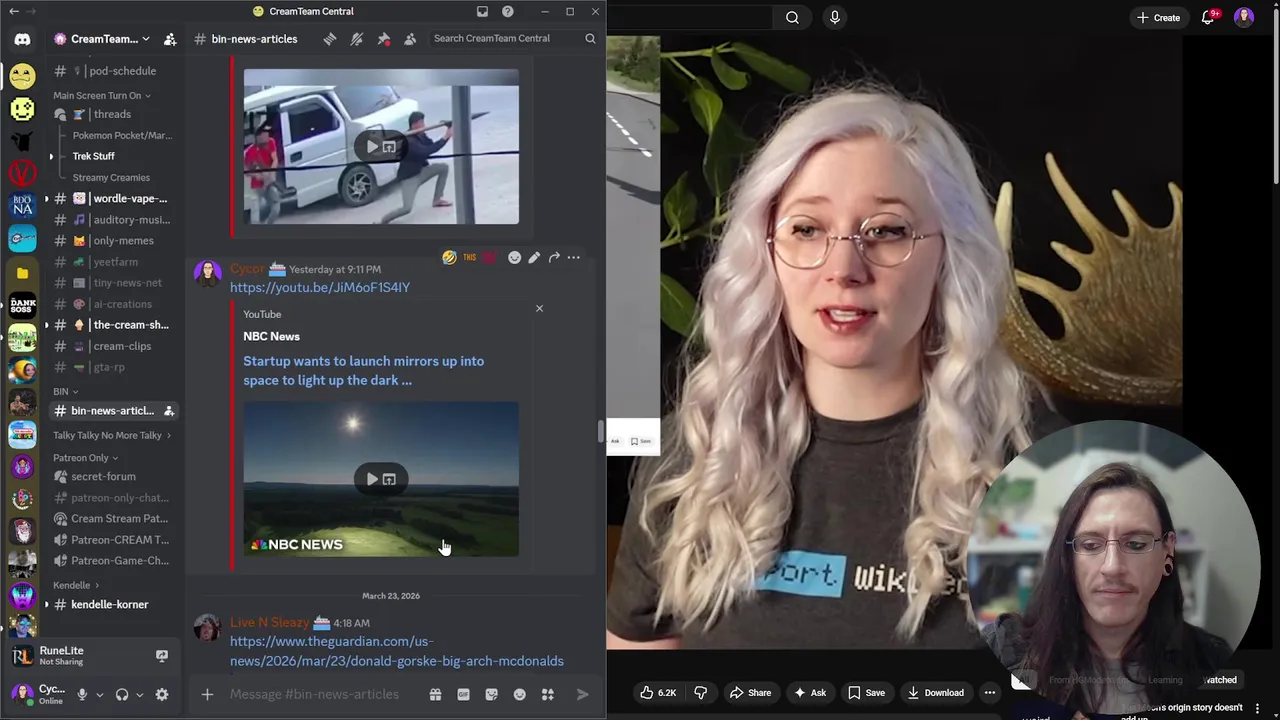Open youtu.be/JiM6oF1S4IY link
The image size is (1280, 720).
(x=320, y=287)
